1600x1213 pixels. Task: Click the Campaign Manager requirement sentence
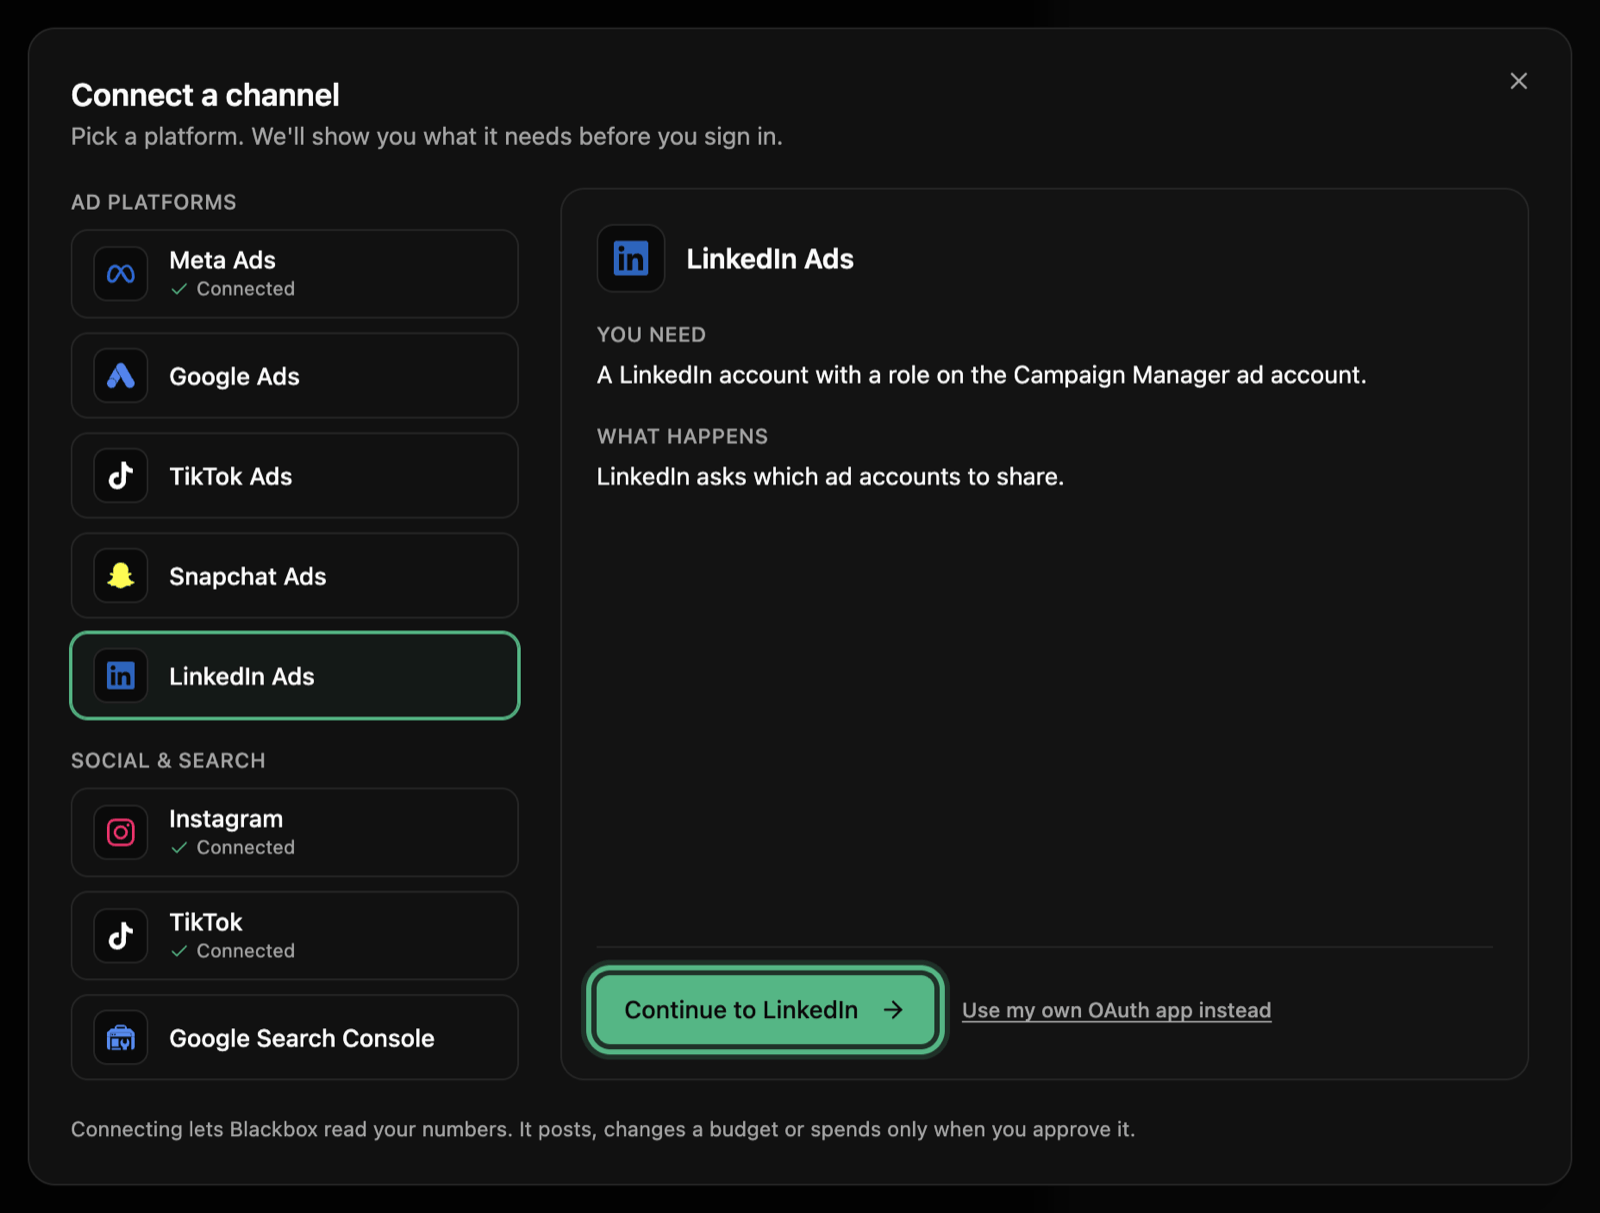[x=981, y=375]
